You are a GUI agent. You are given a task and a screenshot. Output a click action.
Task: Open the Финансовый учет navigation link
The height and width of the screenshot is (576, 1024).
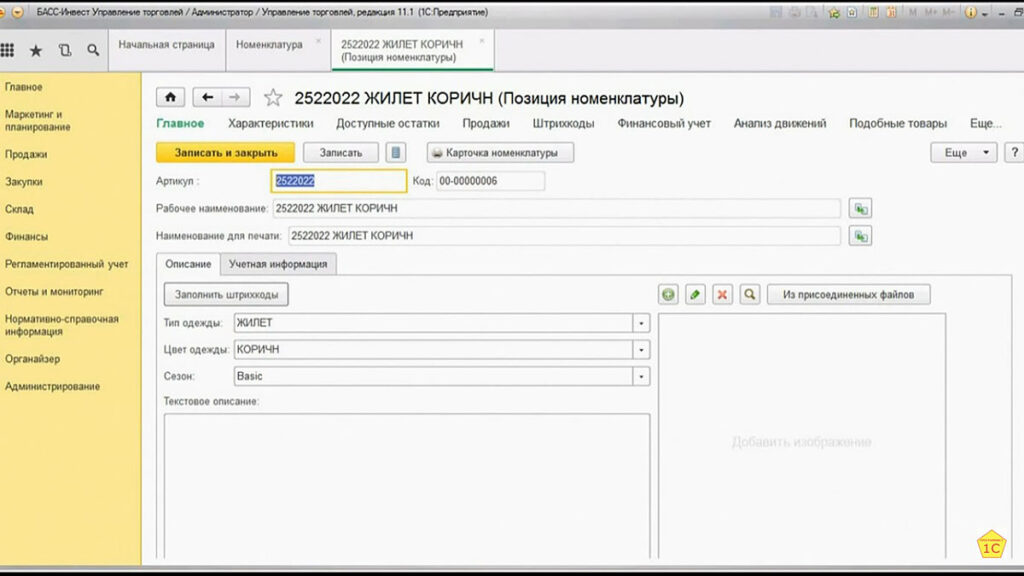pos(664,123)
